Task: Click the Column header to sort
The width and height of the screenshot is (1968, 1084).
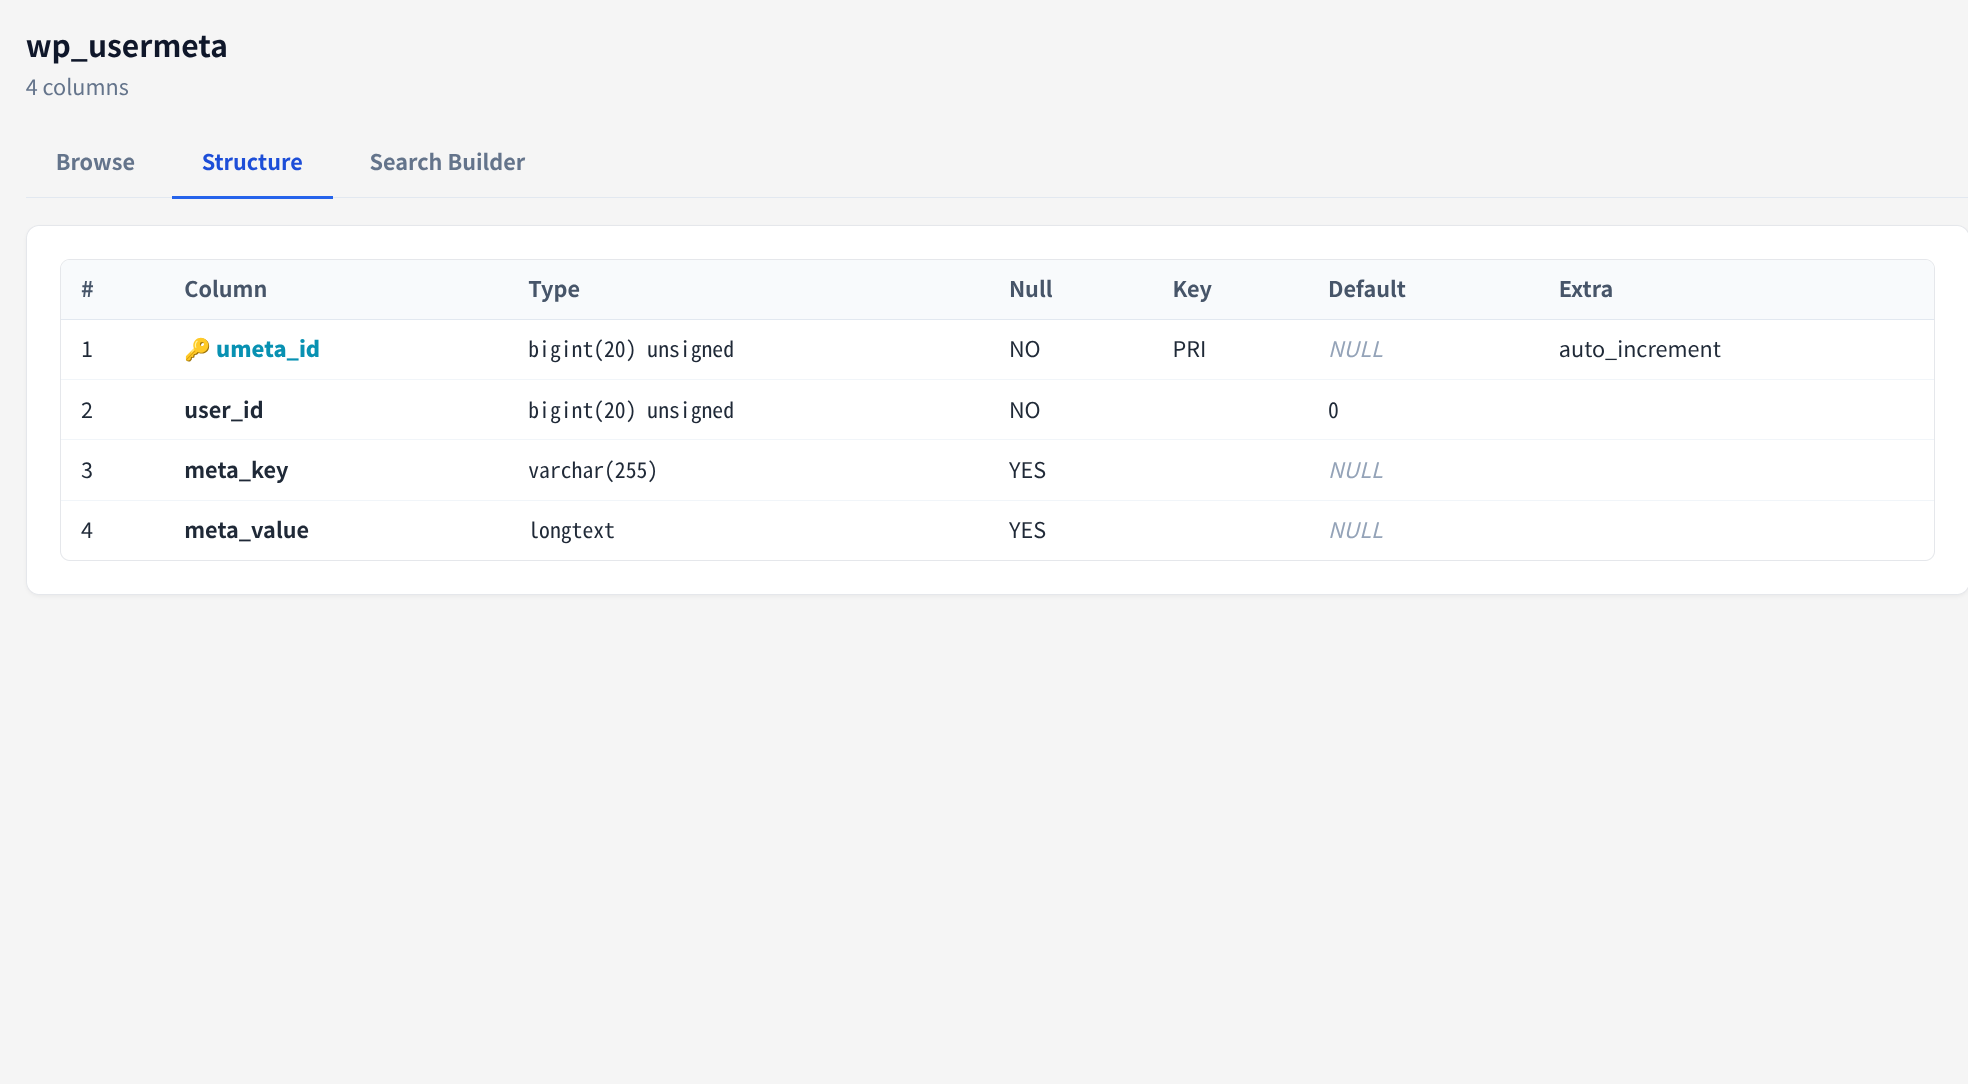Action: 225,289
